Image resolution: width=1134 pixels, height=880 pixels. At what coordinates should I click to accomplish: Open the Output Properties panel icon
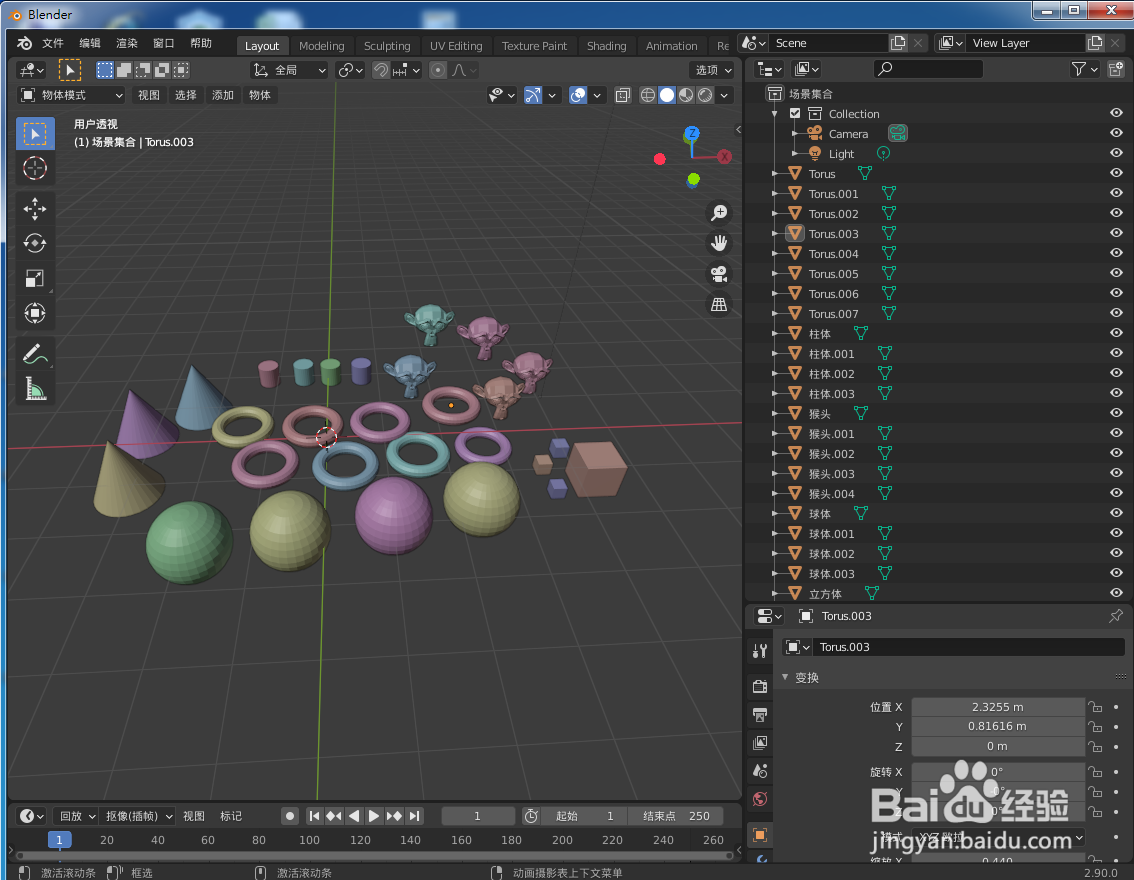pyautogui.click(x=759, y=715)
